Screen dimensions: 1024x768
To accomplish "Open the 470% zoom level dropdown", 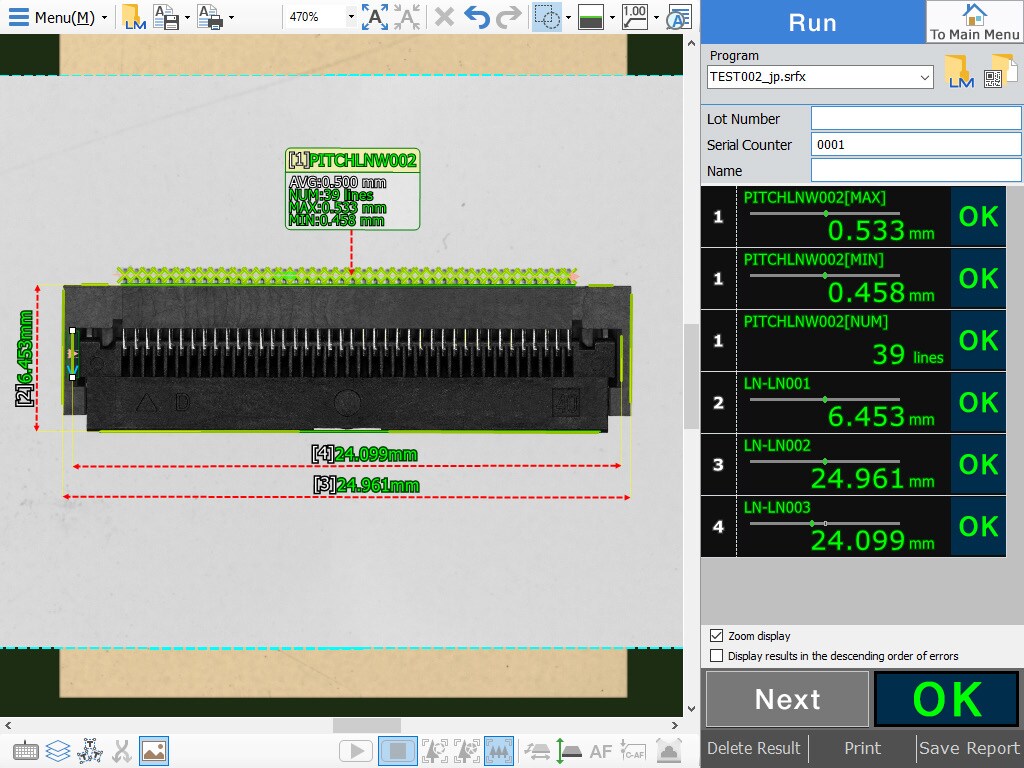I will 350,17.
